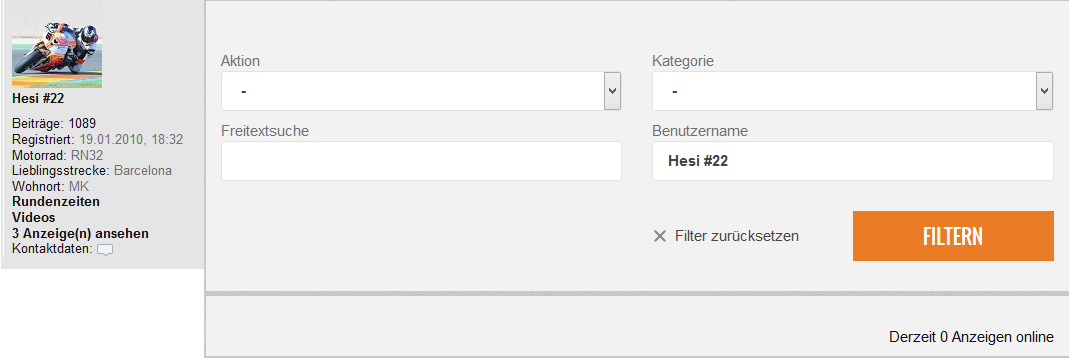Click the Barcelona Lieblingsstrecke value

[x=143, y=171]
